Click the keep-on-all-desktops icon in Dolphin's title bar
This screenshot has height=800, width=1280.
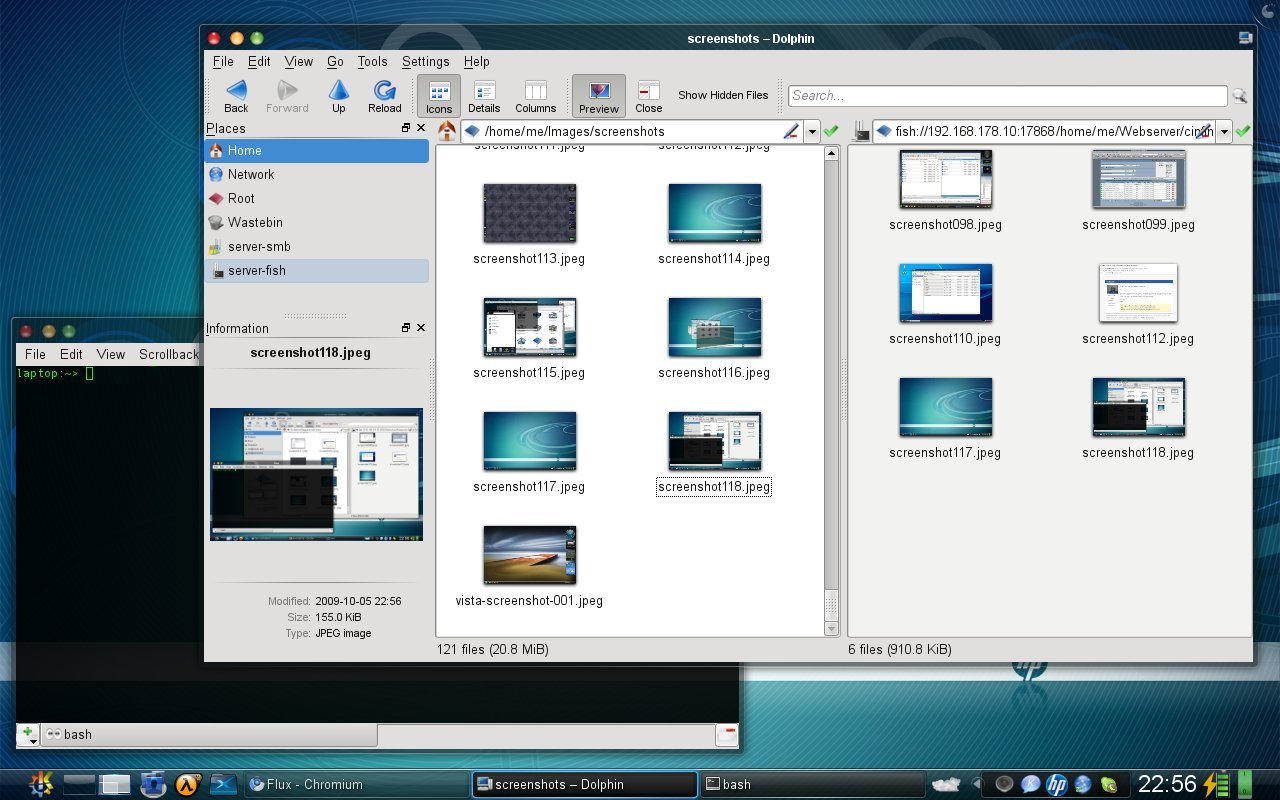click(x=1245, y=38)
